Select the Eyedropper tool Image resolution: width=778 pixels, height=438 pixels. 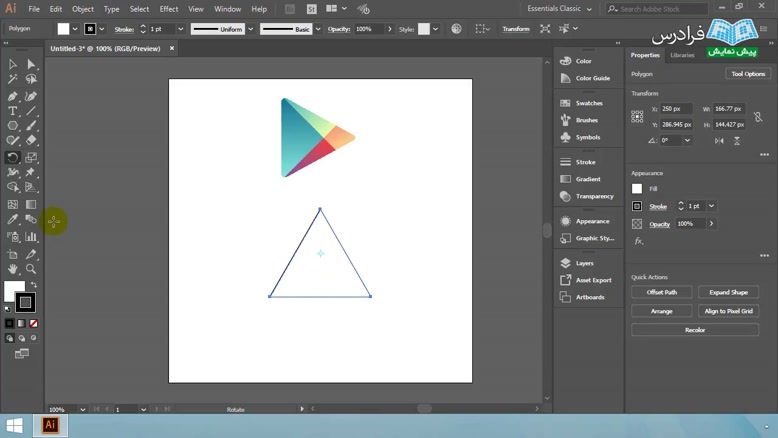point(12,219)
